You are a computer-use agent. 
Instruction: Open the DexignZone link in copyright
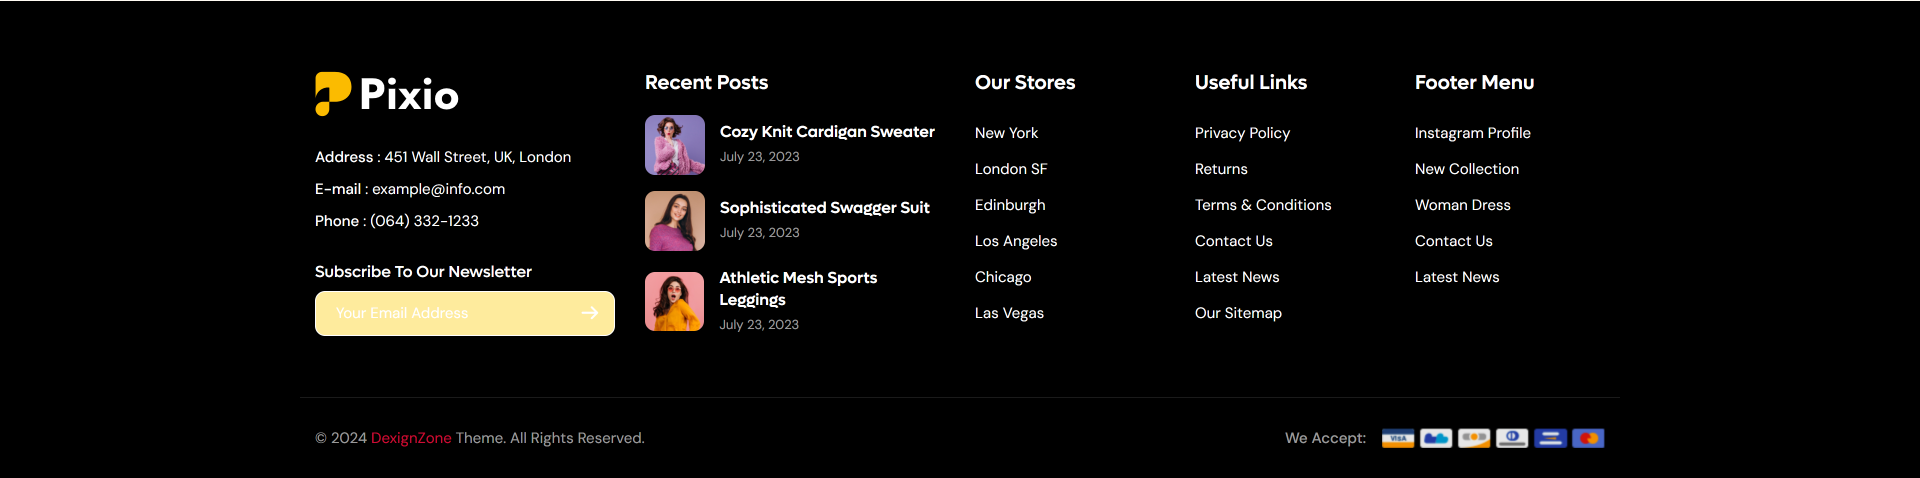coord(411,438)
